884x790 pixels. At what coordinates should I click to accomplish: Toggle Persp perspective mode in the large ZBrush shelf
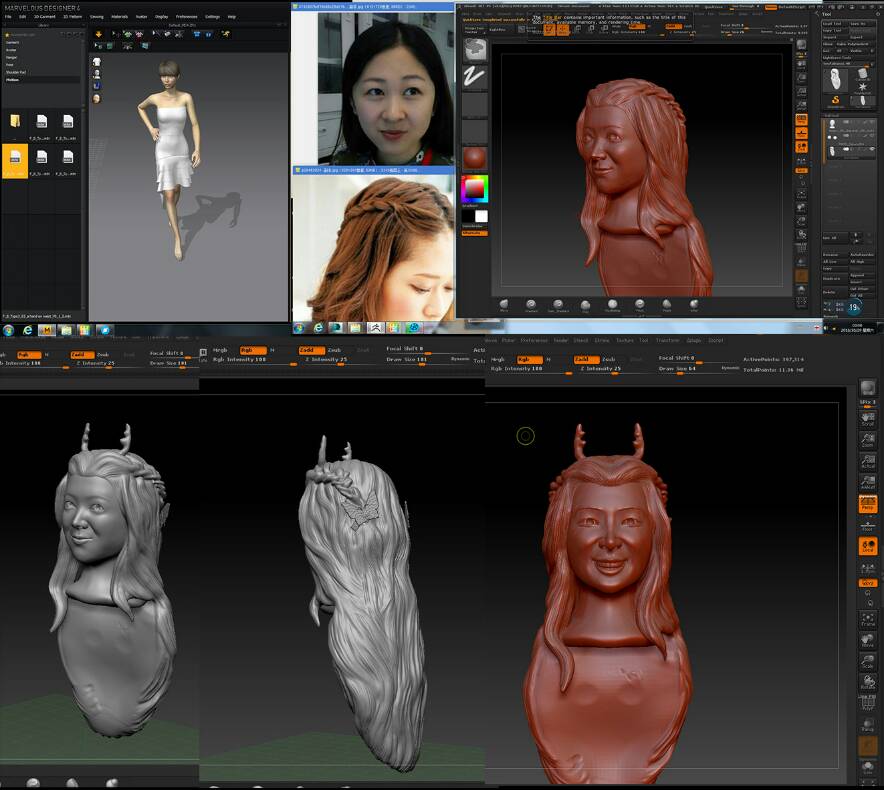pyautogui.click(x=868, y=505)
